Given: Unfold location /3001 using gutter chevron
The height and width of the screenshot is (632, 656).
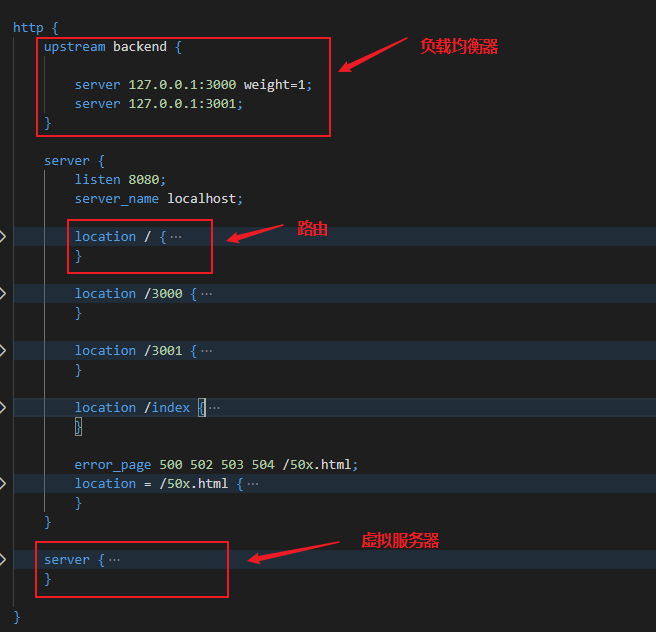Looking at the screenshot, I should (x=3, y=350).
